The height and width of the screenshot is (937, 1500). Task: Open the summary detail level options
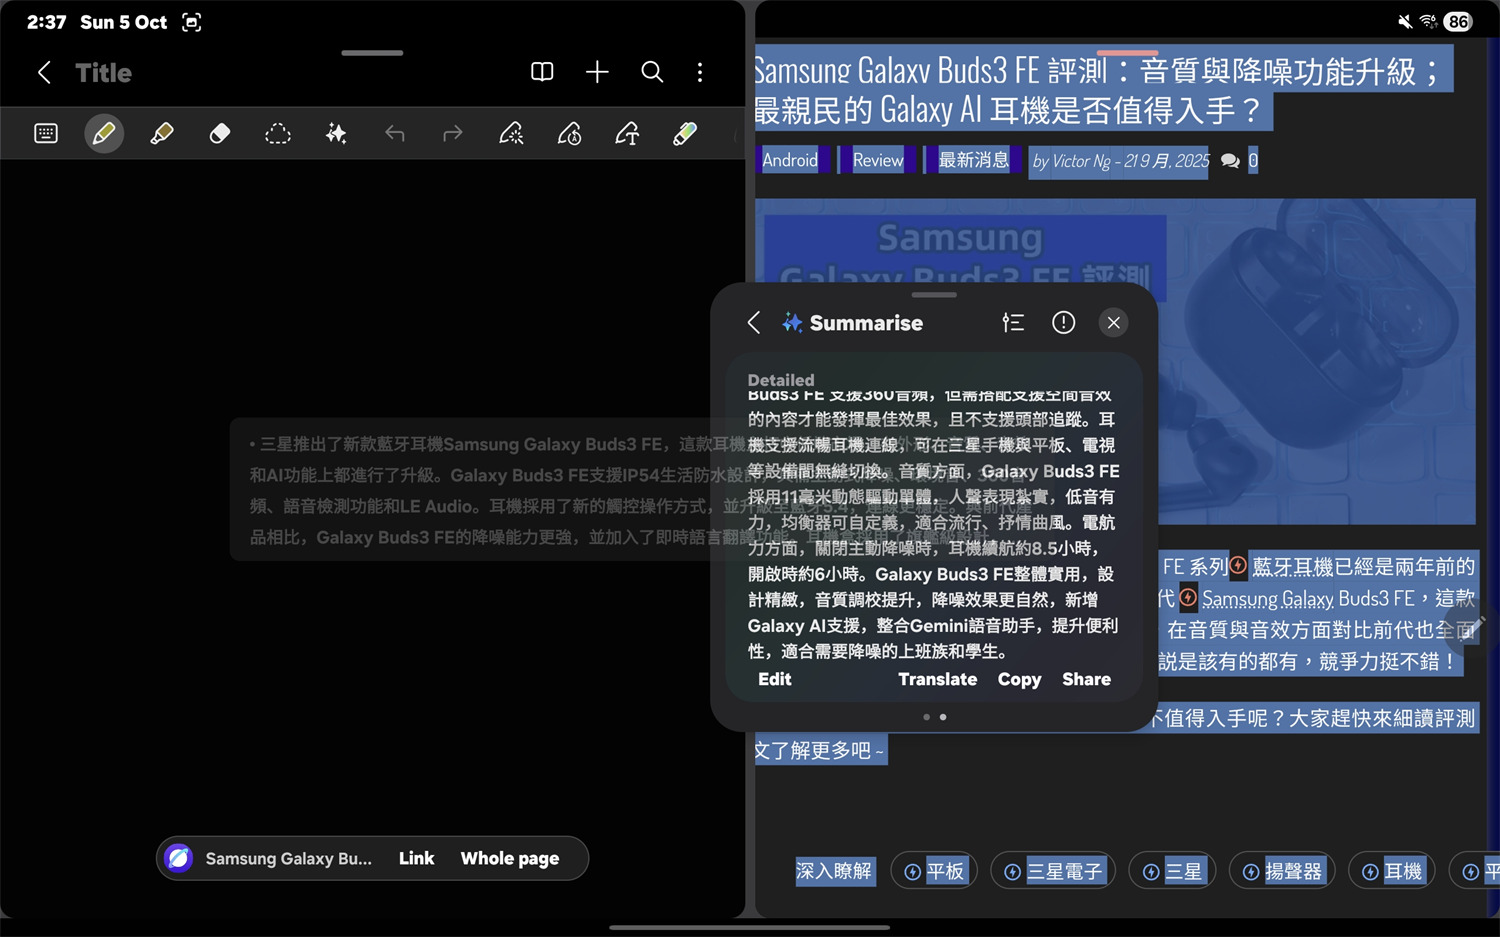point(1013,322)
